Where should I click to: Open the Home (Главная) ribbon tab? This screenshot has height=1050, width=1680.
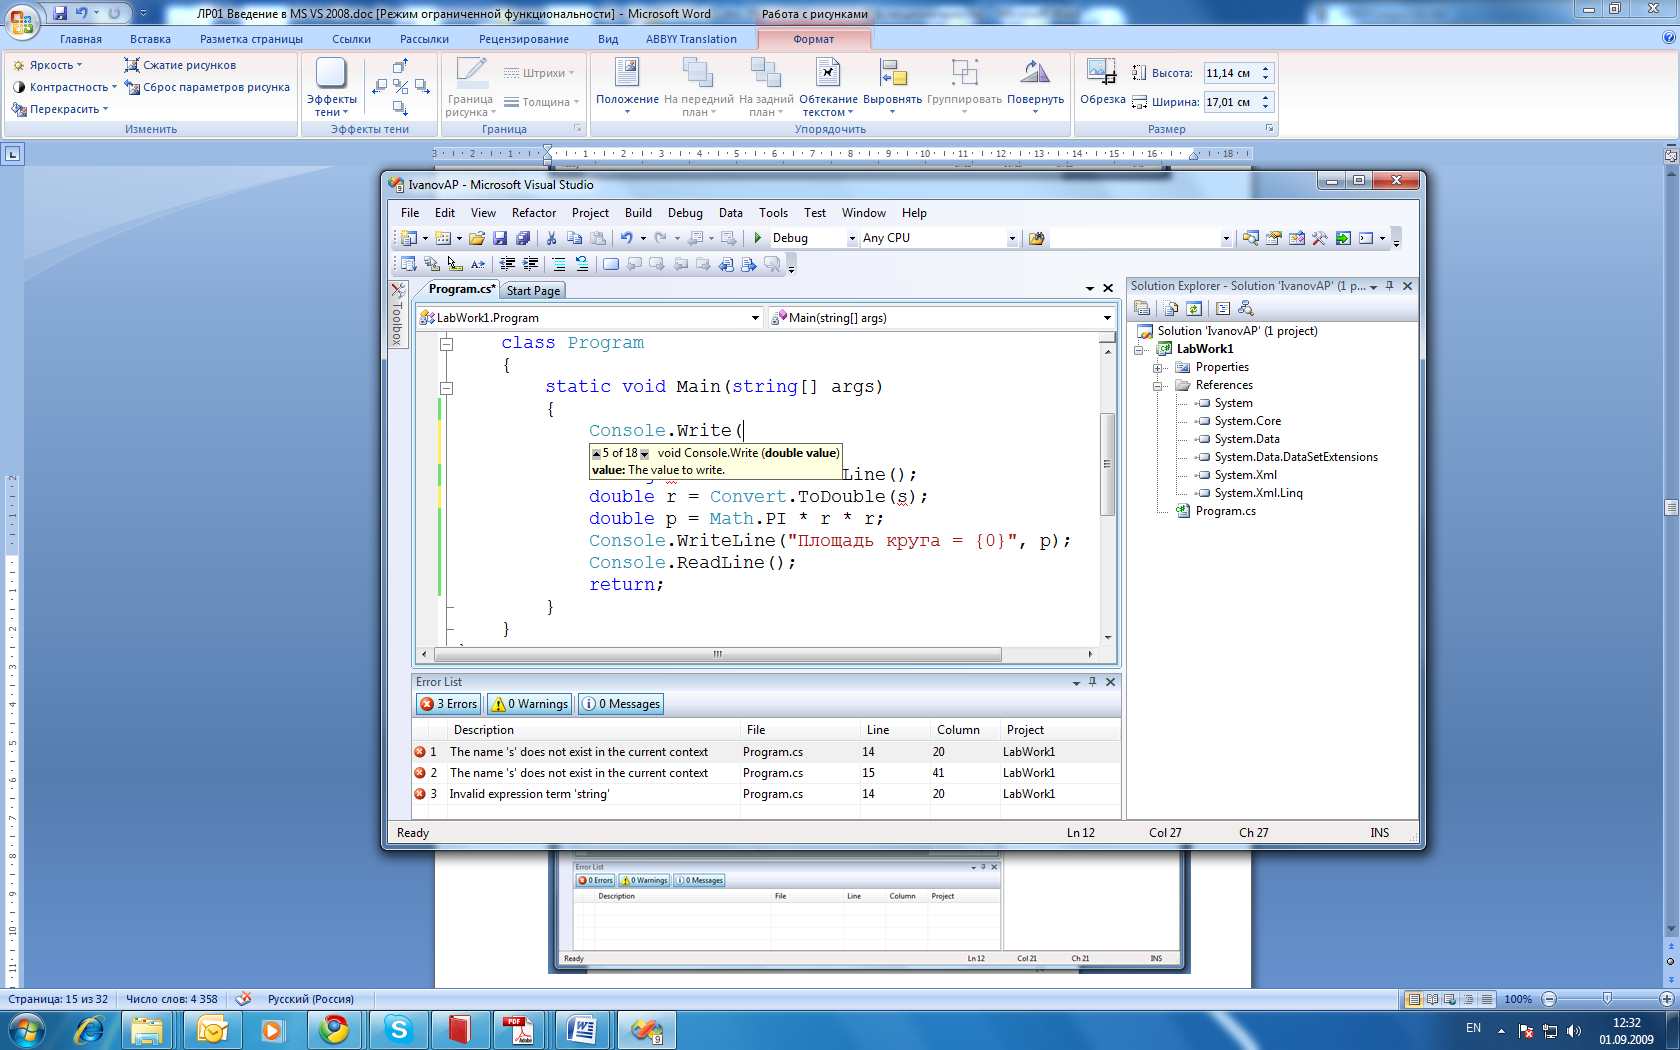pyautogui.click(x=81, y=39)
